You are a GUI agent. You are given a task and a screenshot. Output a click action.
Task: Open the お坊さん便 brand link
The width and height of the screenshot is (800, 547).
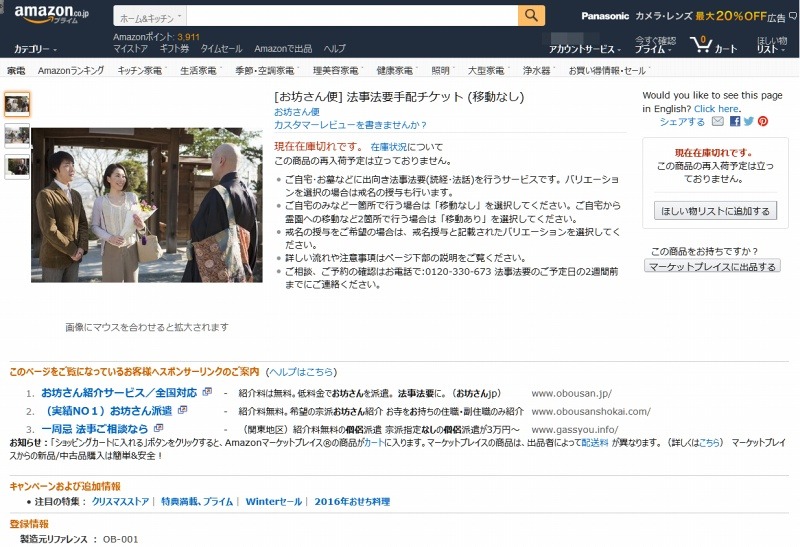(297, 112)
